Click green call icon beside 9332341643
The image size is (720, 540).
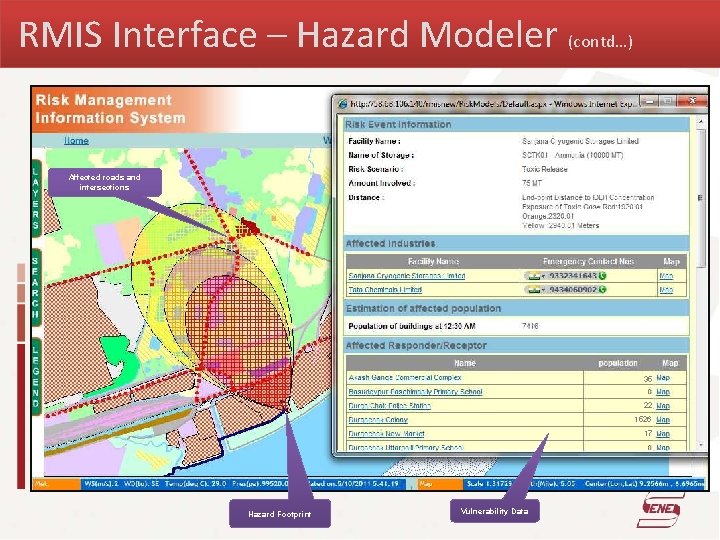pyautogui.click(x=602, y=276)
